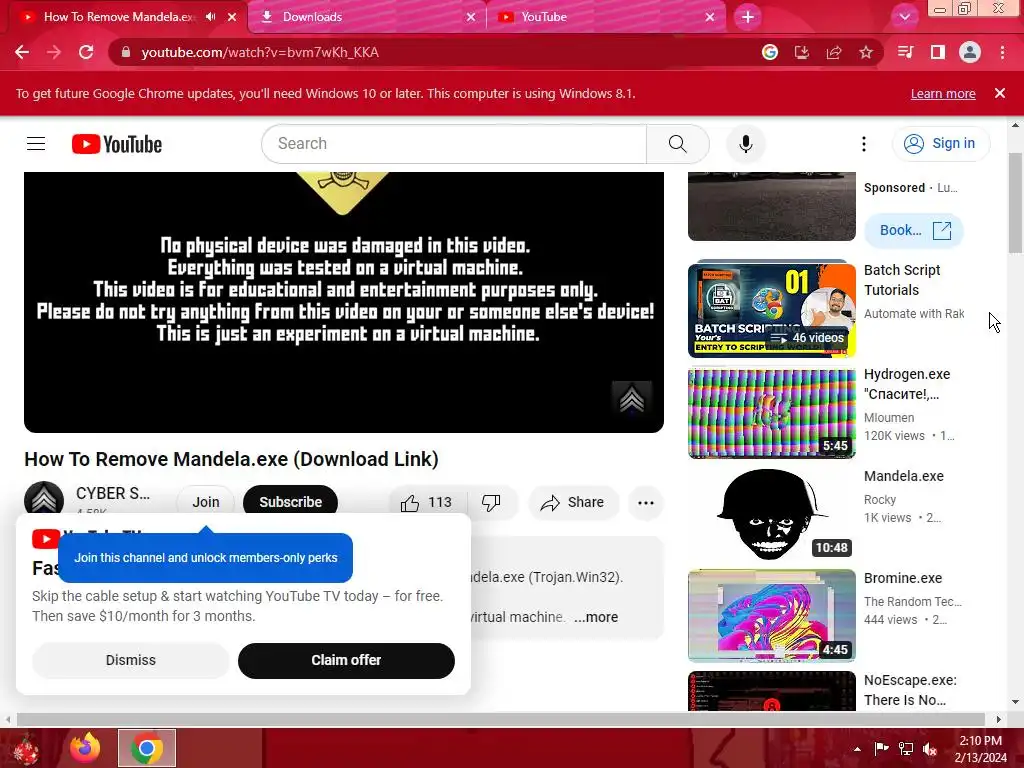This screenshot has width=1024, height=768.
Task: Mute the tab via speaker icon
Action: [x=210, y=17]
